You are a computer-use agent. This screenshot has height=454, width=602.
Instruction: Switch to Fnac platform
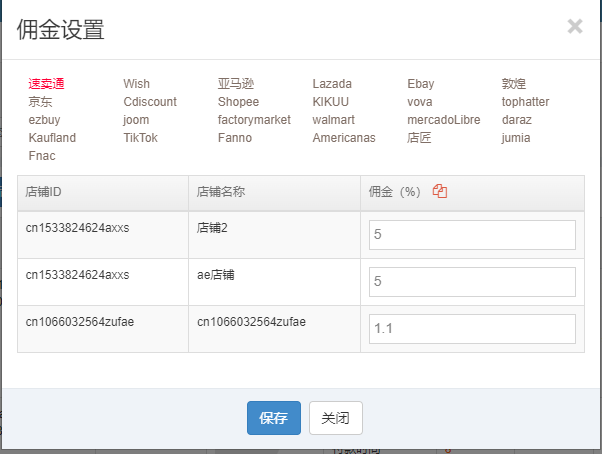(x=42, y=156)
